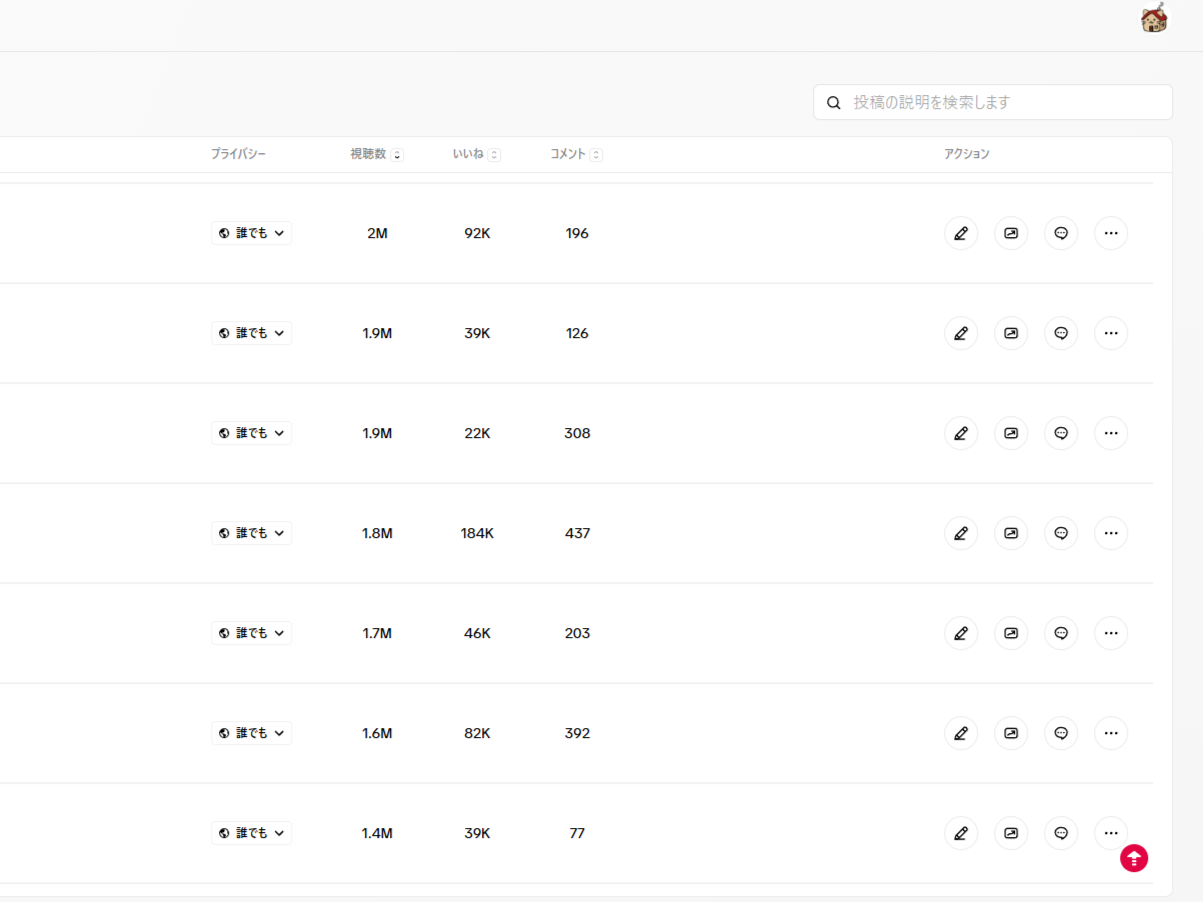Screen dimensions: 1203x902
Task: Click the 1.7M views value
Action: 377,633
